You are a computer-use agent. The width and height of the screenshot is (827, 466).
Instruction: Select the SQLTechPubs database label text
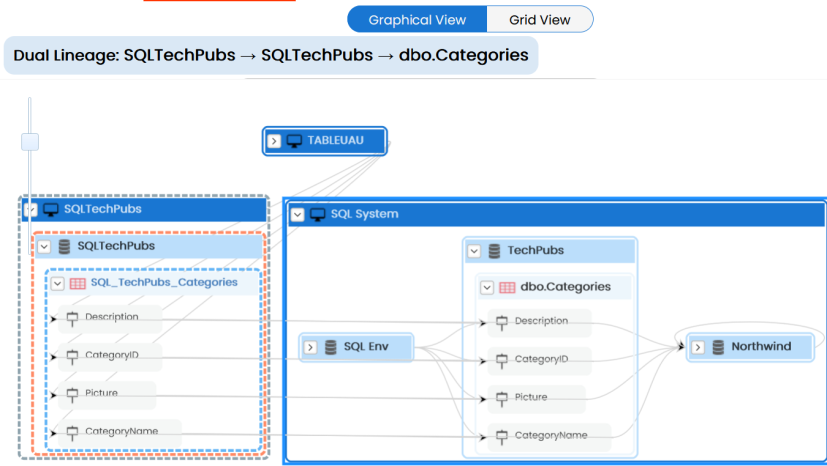(116, 246)
